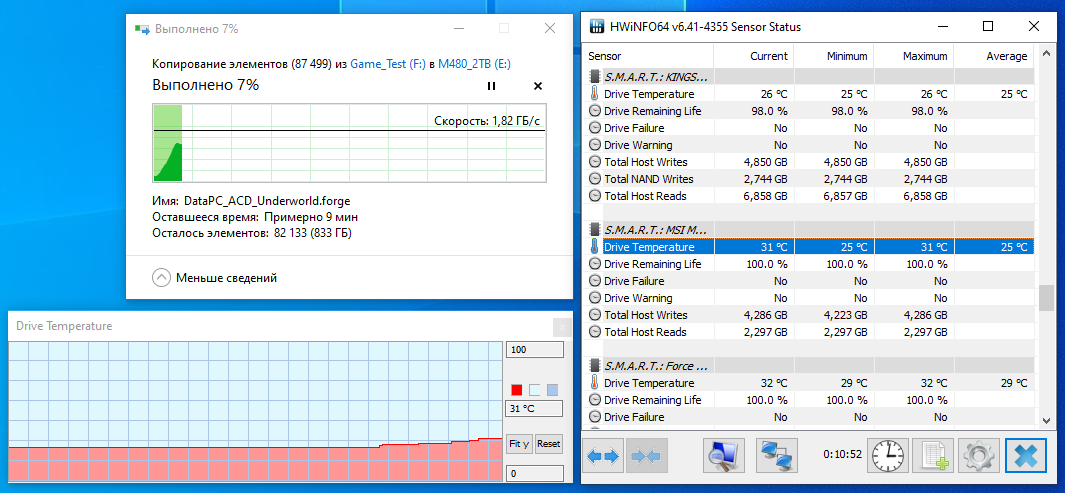Click icon beside KINGS Drive Warning
Viewport: 1065px width, 493px height.
point(595,145)
